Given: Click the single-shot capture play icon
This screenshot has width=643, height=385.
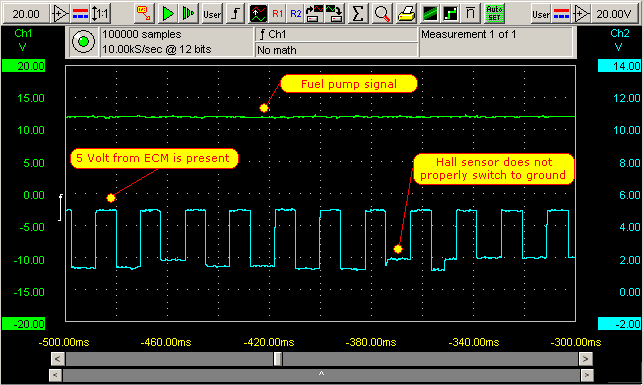Looking at the screenshot, I should [x=189, y=14].
